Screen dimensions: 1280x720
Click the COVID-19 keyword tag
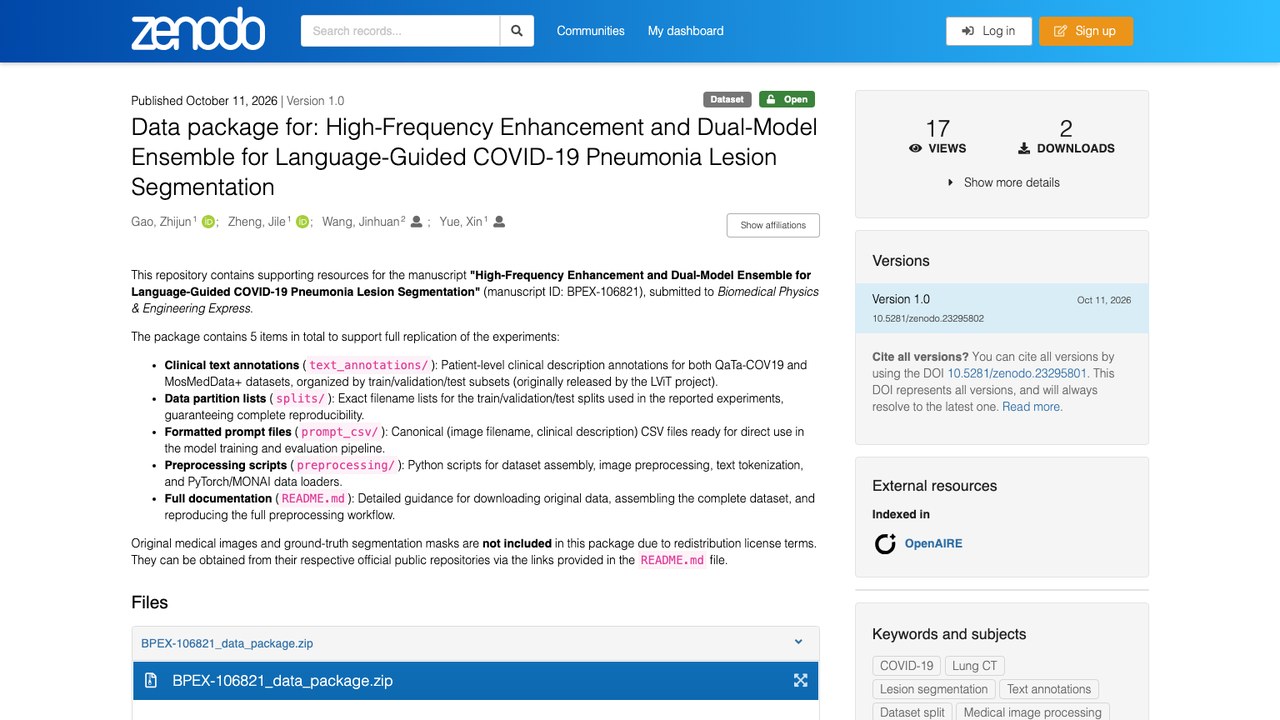pos(907,666)
